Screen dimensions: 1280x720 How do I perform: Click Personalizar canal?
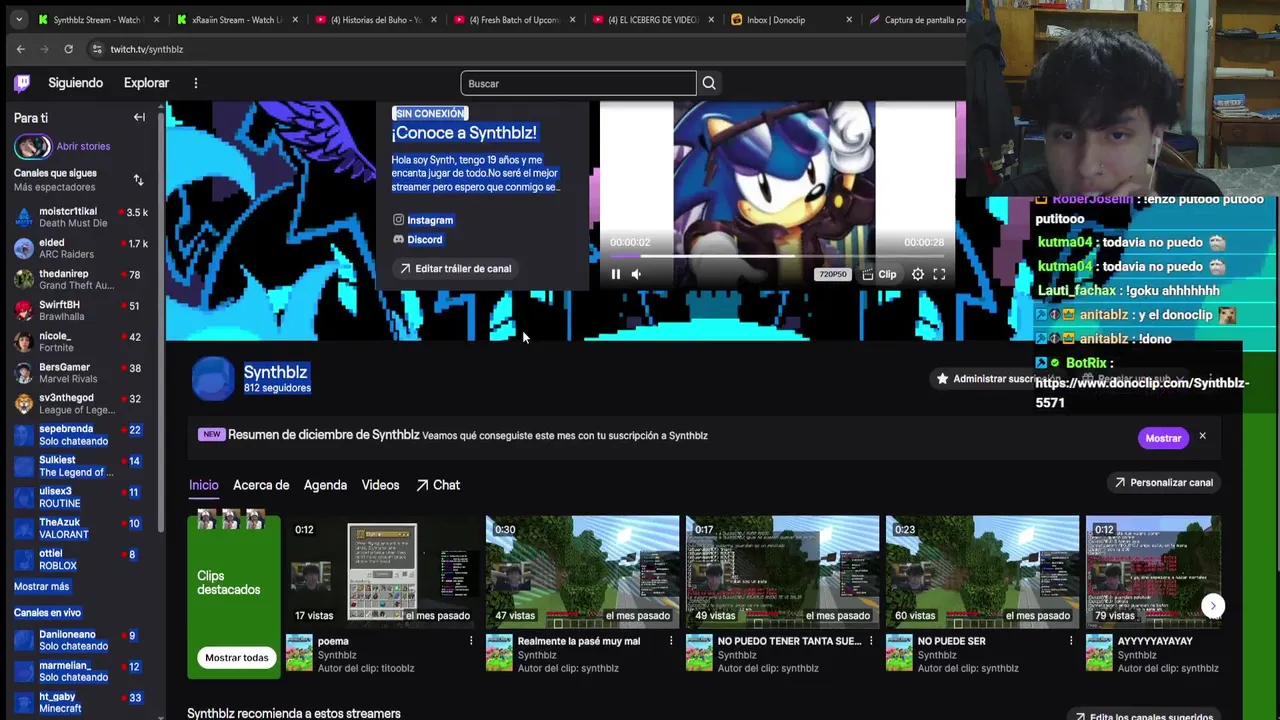point(1163,483)
